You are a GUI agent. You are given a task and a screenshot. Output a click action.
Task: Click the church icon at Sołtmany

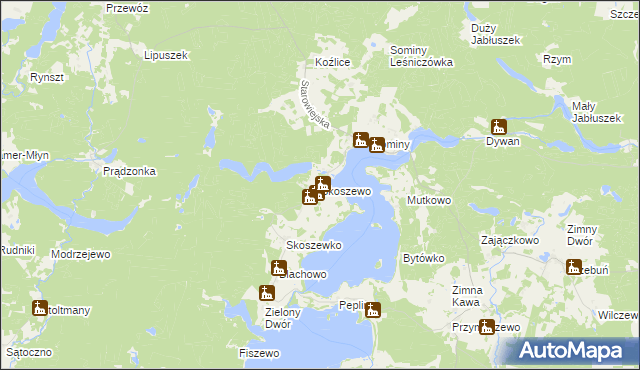[x=40, y=308]
